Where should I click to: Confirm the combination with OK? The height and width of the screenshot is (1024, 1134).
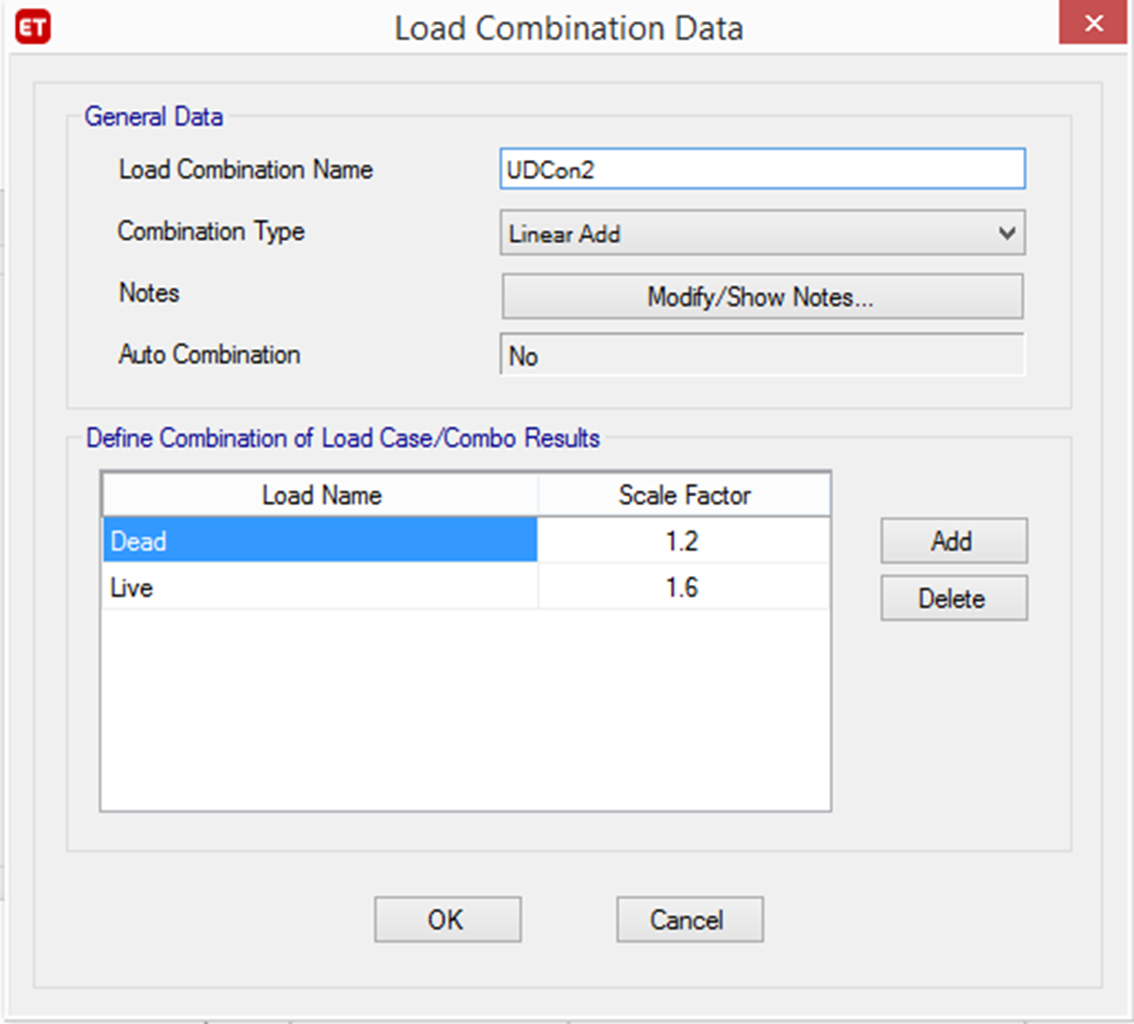[x=447, y=919]
